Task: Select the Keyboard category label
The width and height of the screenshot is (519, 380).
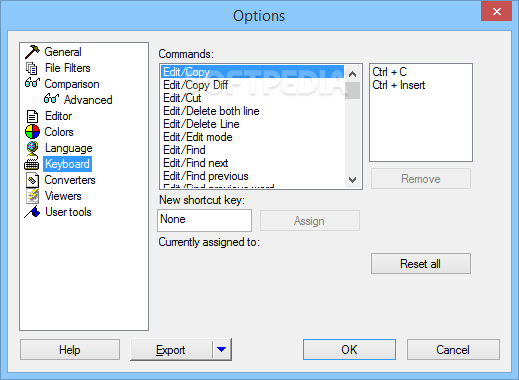Action: [x=67, y=164]
